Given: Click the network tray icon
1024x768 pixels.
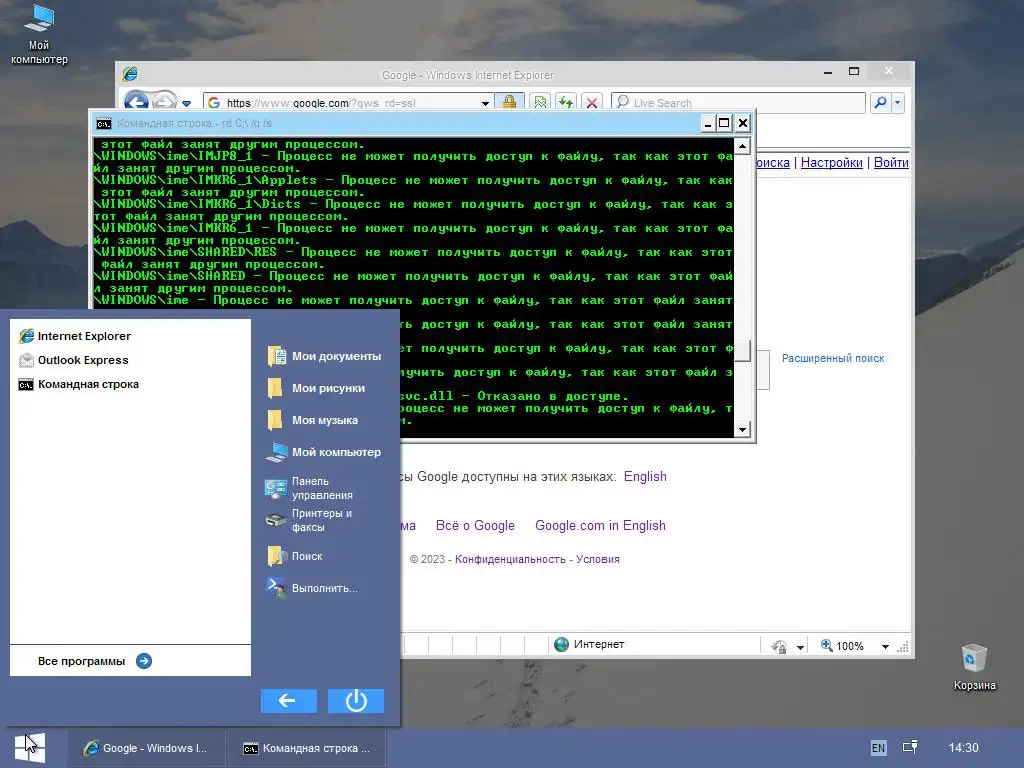Looking at the screenshot, I should coord(910,747).
